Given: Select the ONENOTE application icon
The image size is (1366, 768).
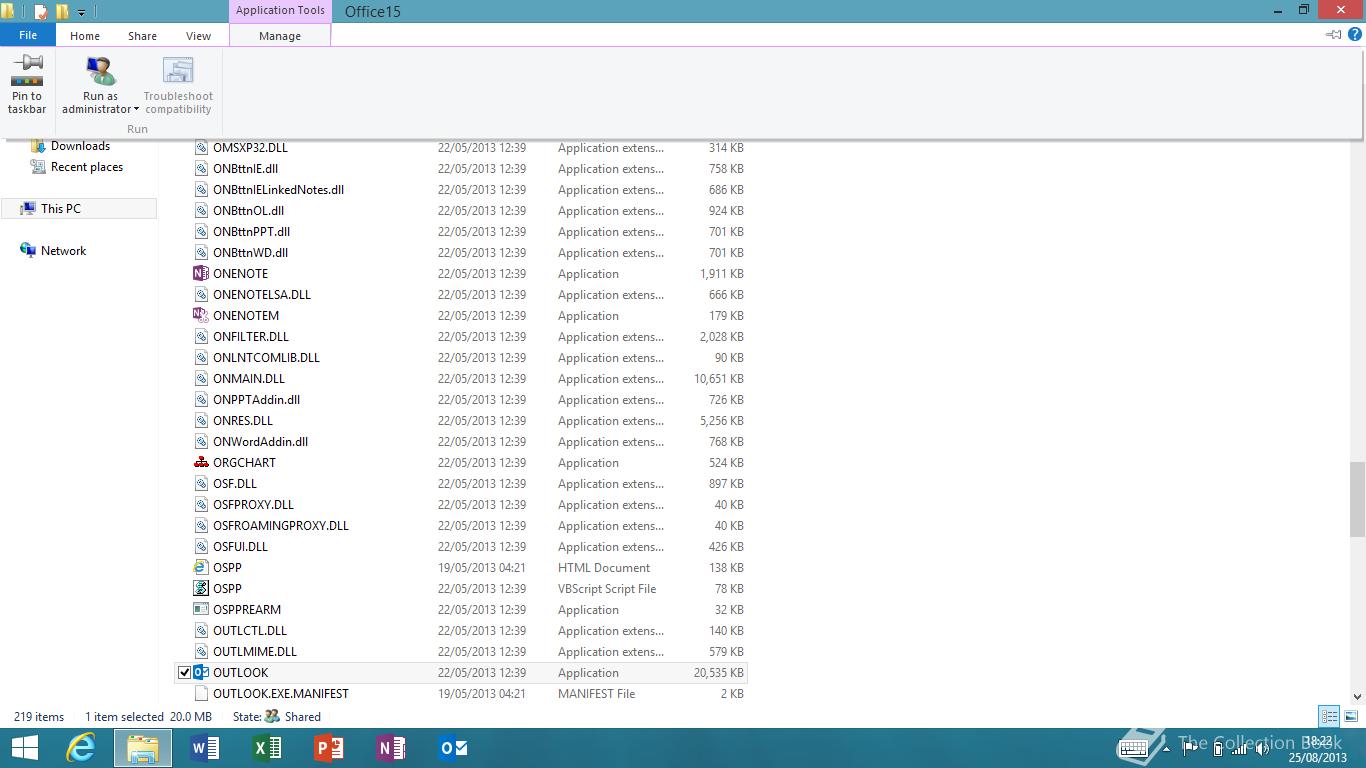Looking at the screenshot, I should (200, 273).
